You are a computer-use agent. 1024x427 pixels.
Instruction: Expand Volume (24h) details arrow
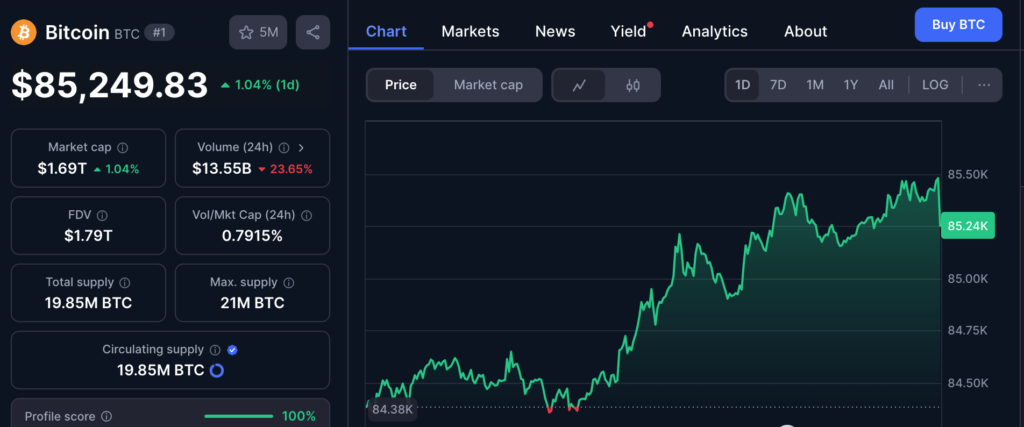[302, 147]
